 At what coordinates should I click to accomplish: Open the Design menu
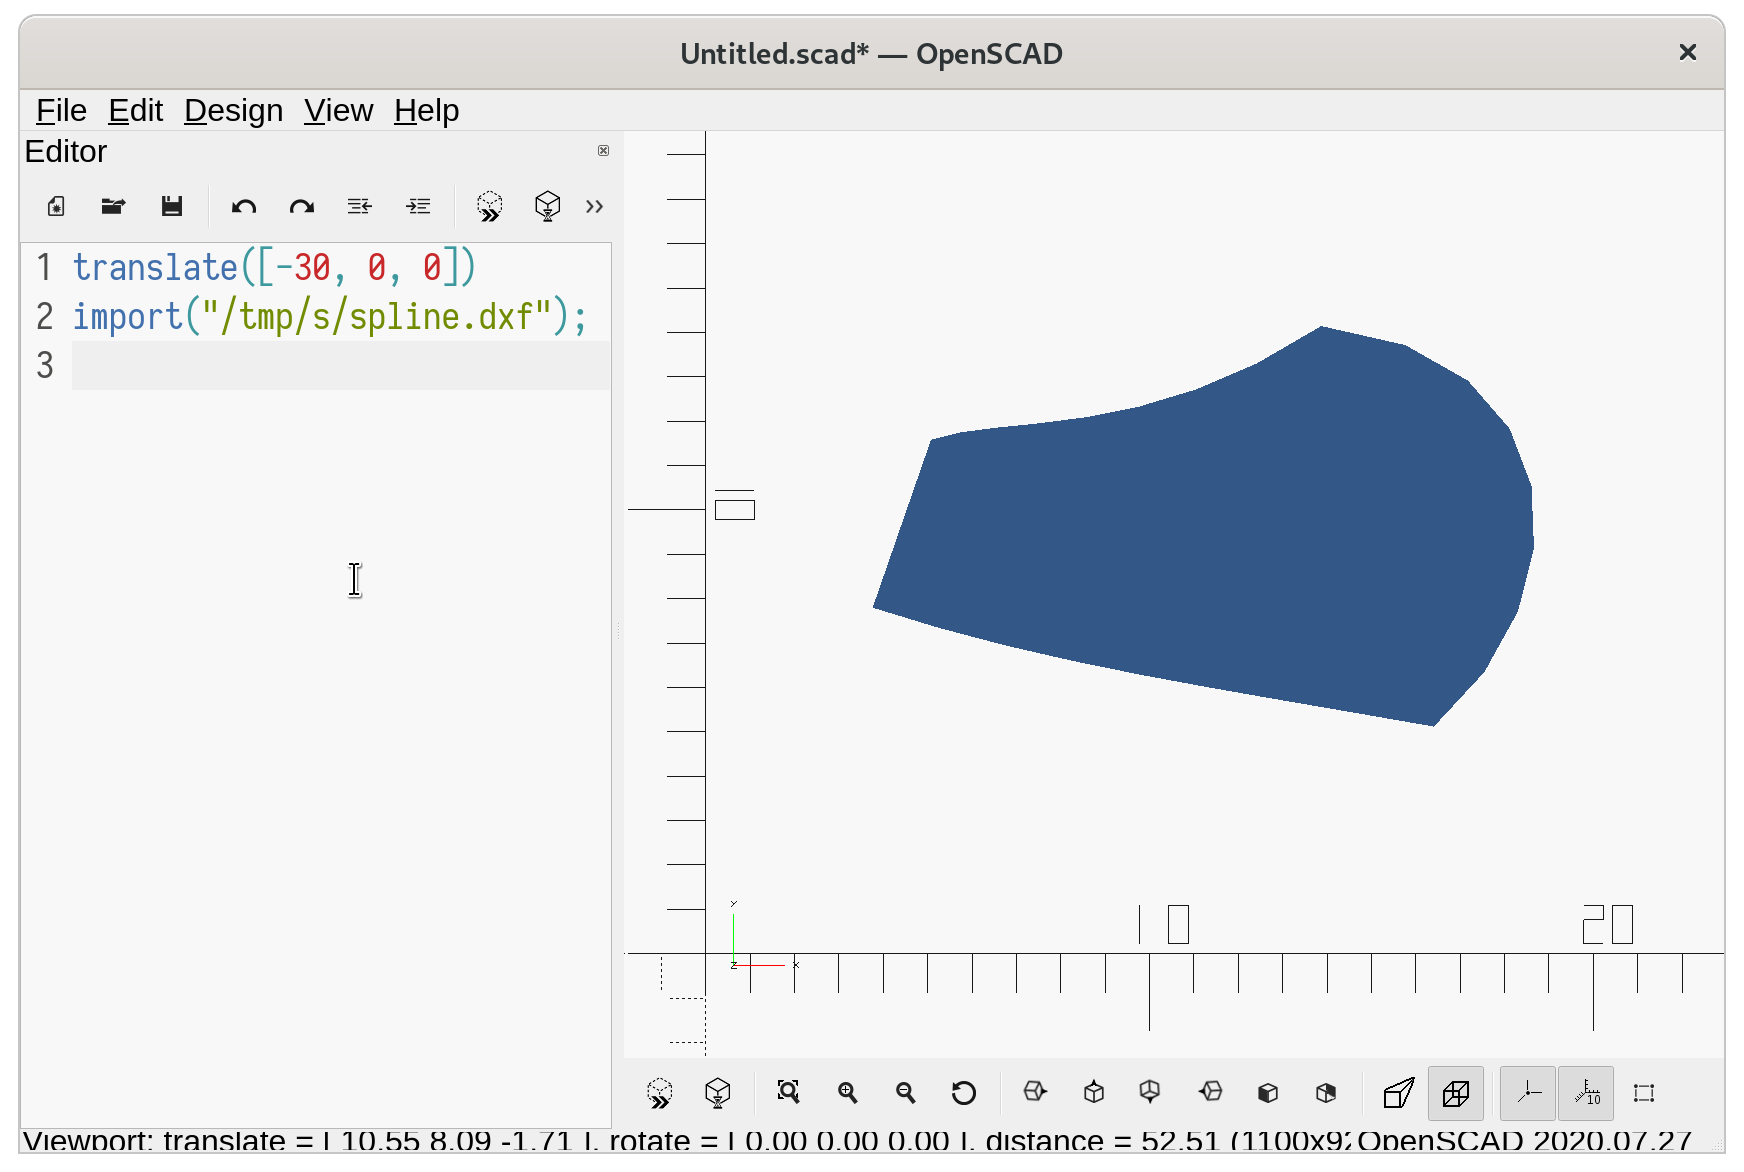pyautogui.click(x=233, y=111)
